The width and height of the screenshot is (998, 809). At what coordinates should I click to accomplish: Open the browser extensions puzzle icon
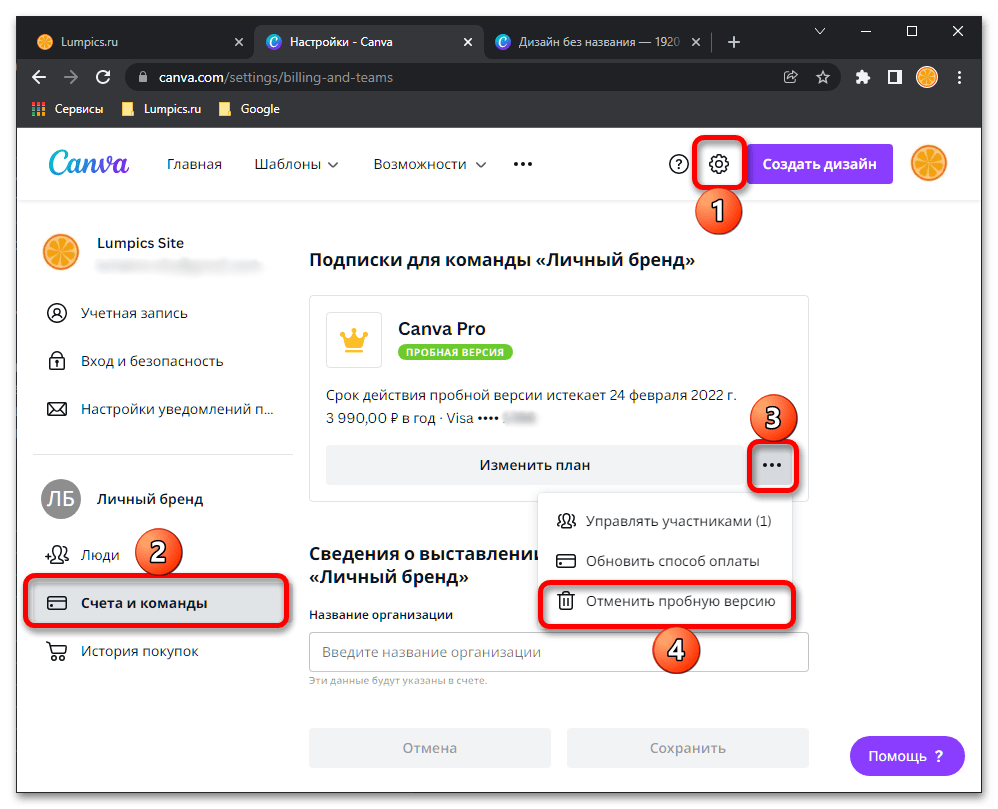tap(863, 77)
